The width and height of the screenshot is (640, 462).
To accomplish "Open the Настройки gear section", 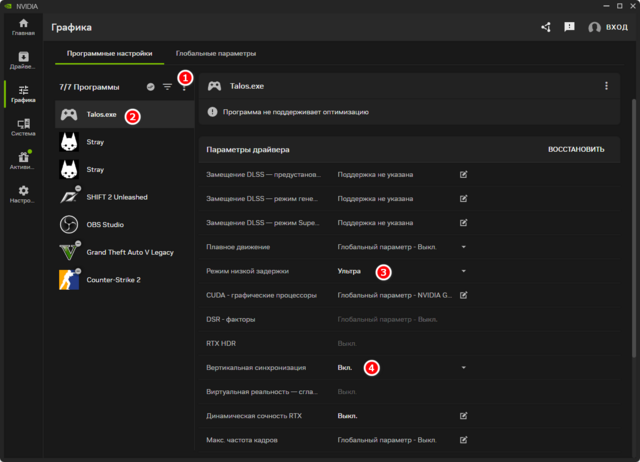I will tap(23, 194).
